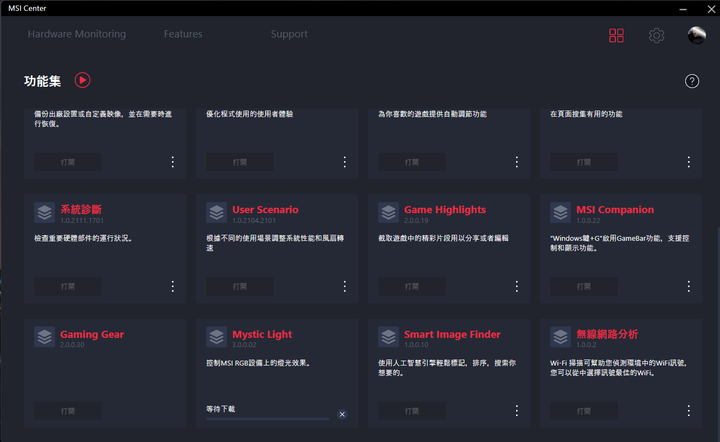Select the Gaming Gear title

pyautogui.click(x=92, y=334)
